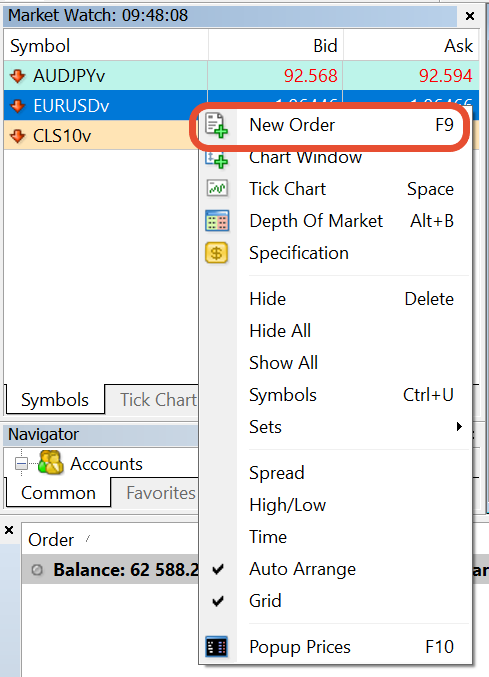
Task: Click the New Order document icon
Action: pyautogui.click(x=217, y=125)
